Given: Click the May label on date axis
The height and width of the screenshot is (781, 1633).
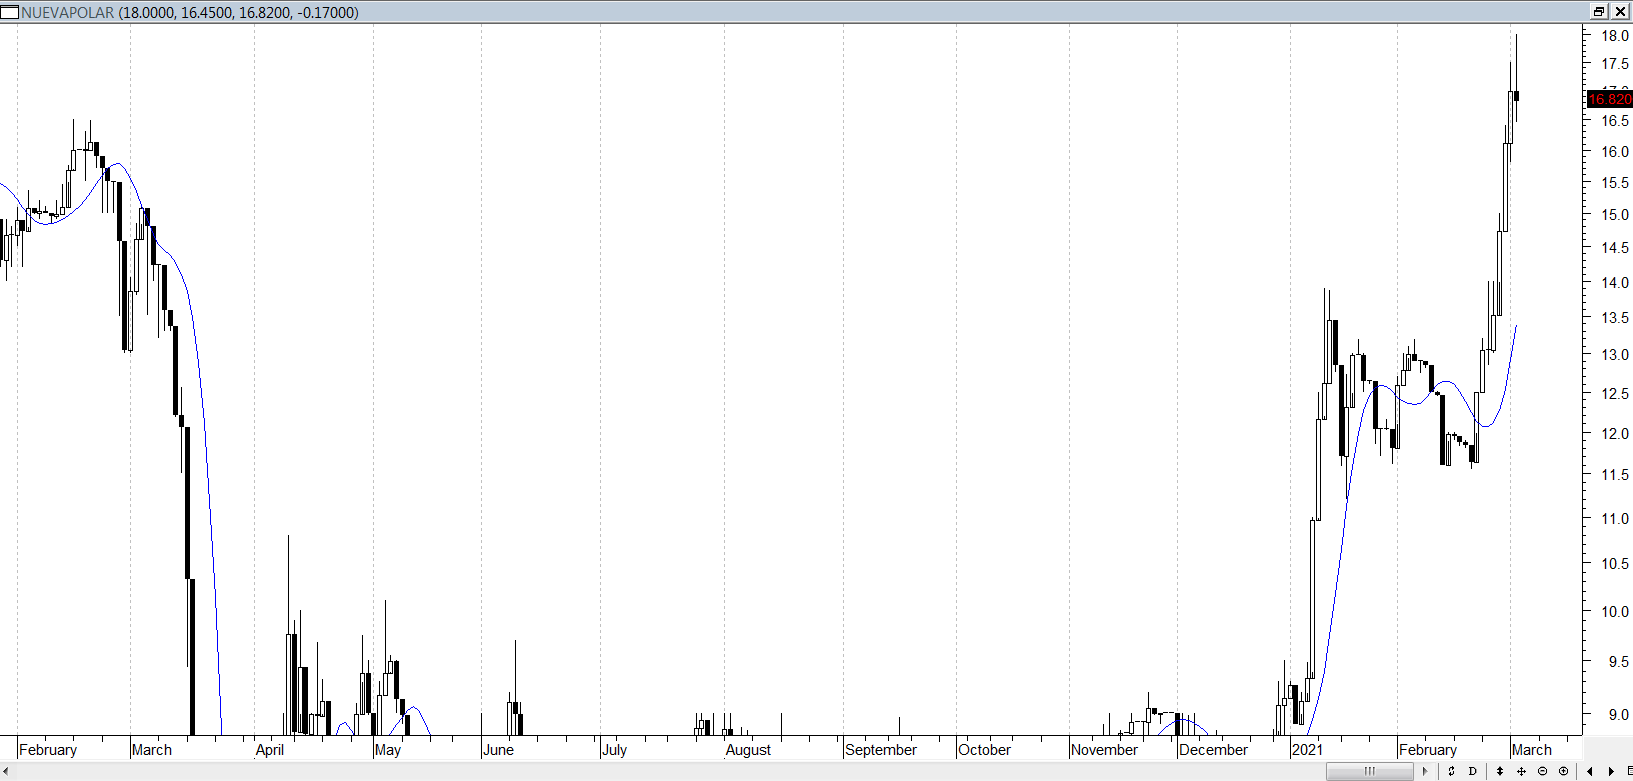Looking at the screenshot, I should click(x=388, y=750).
